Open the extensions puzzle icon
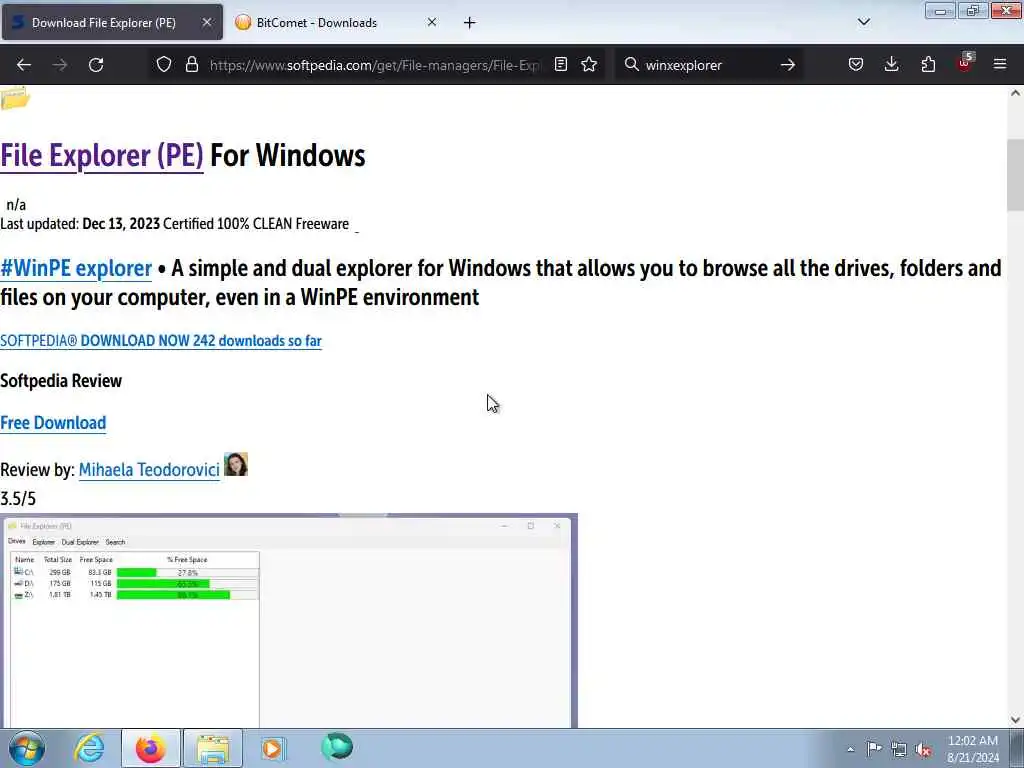1024x768 pixels. [x=928, y=65]
